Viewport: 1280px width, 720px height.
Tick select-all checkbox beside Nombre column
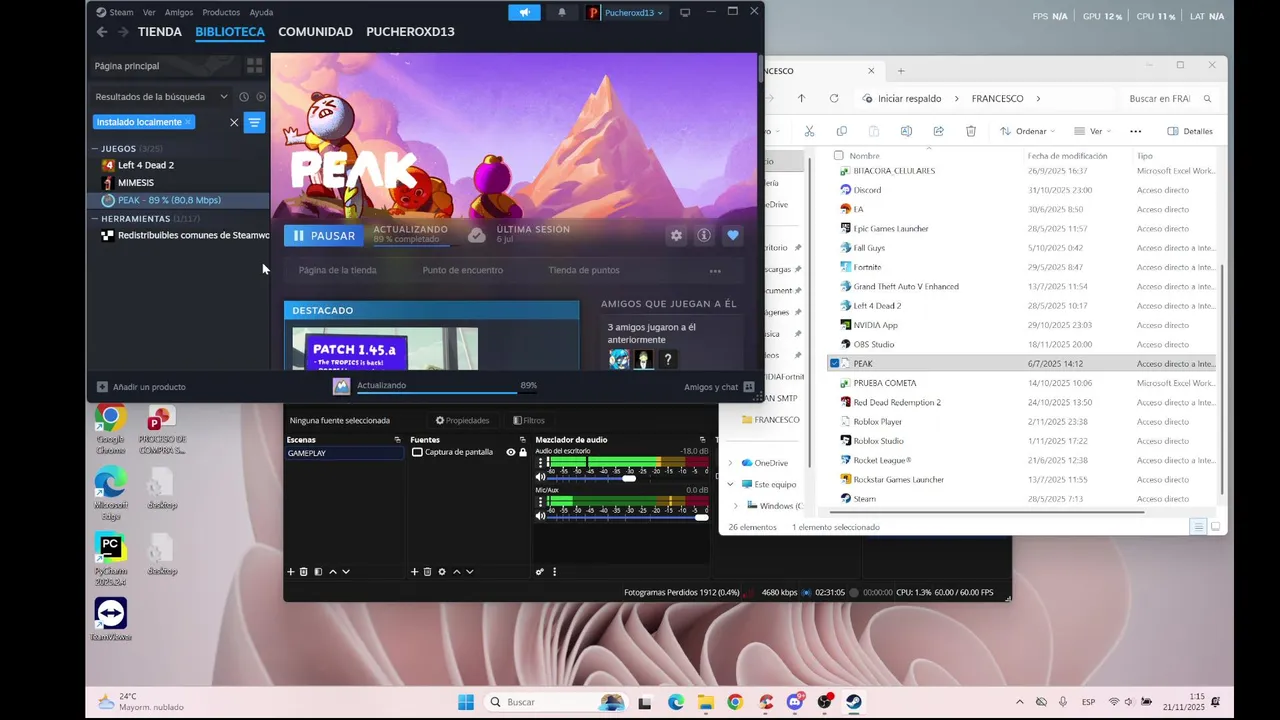(x=837, y=156)
